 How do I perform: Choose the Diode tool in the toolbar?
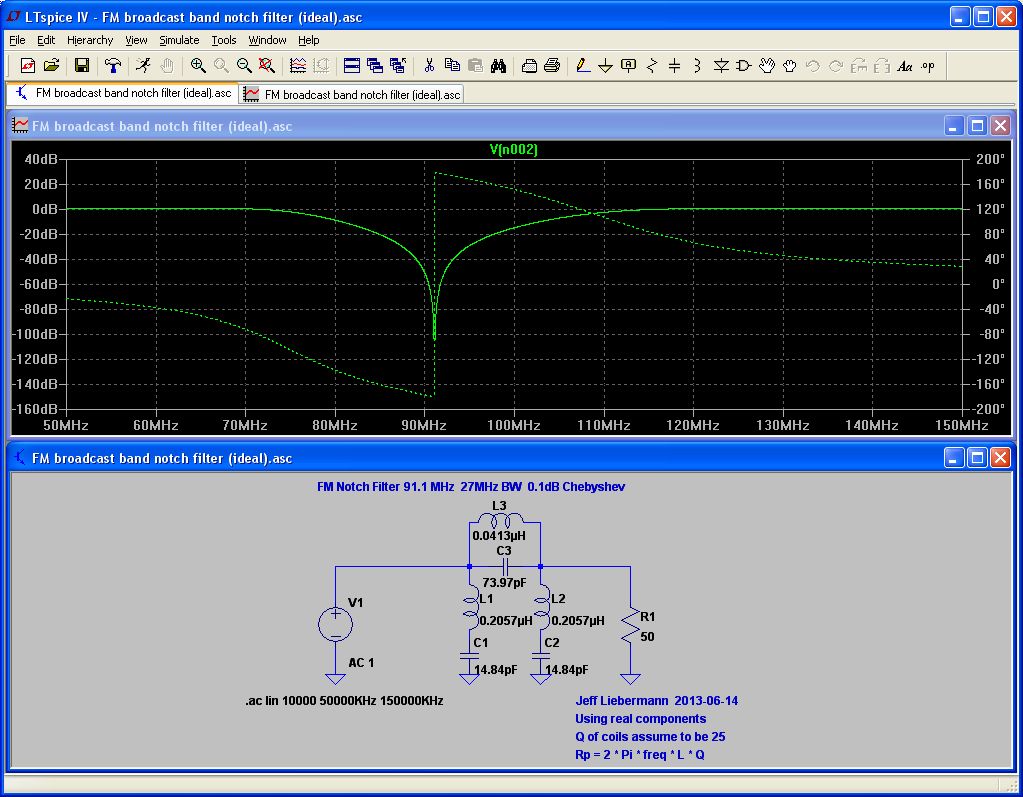pos(721,66)
